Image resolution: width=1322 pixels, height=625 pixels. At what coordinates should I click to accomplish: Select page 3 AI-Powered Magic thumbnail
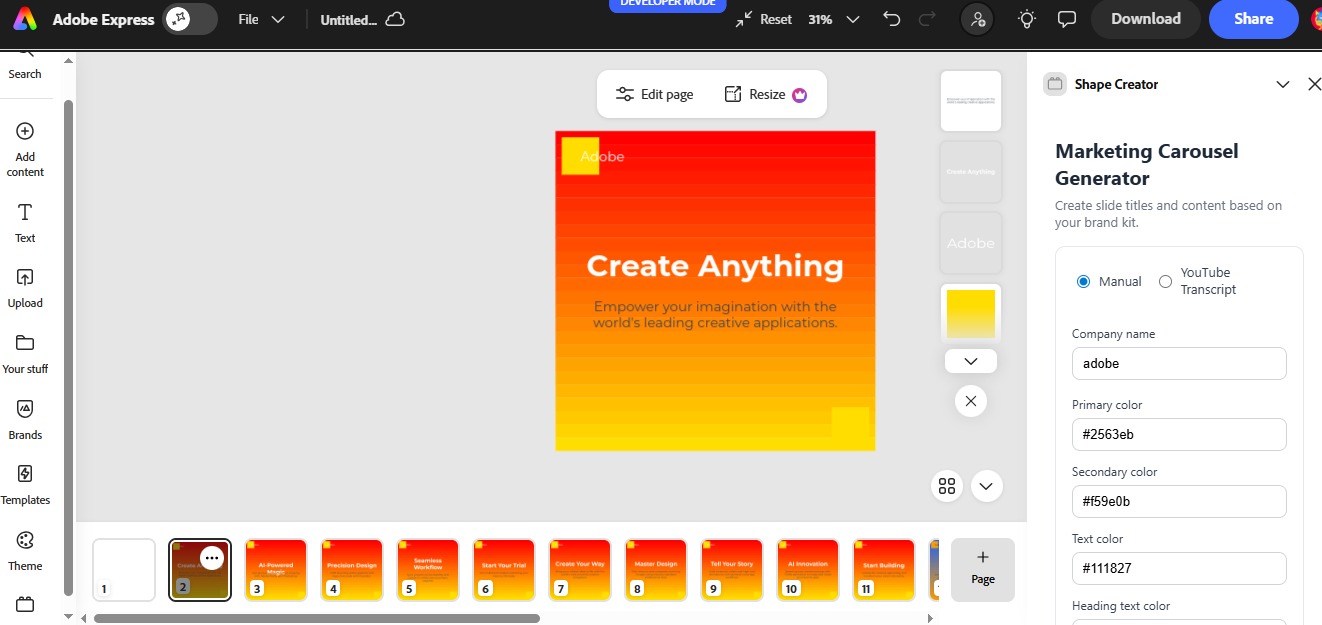276,570
